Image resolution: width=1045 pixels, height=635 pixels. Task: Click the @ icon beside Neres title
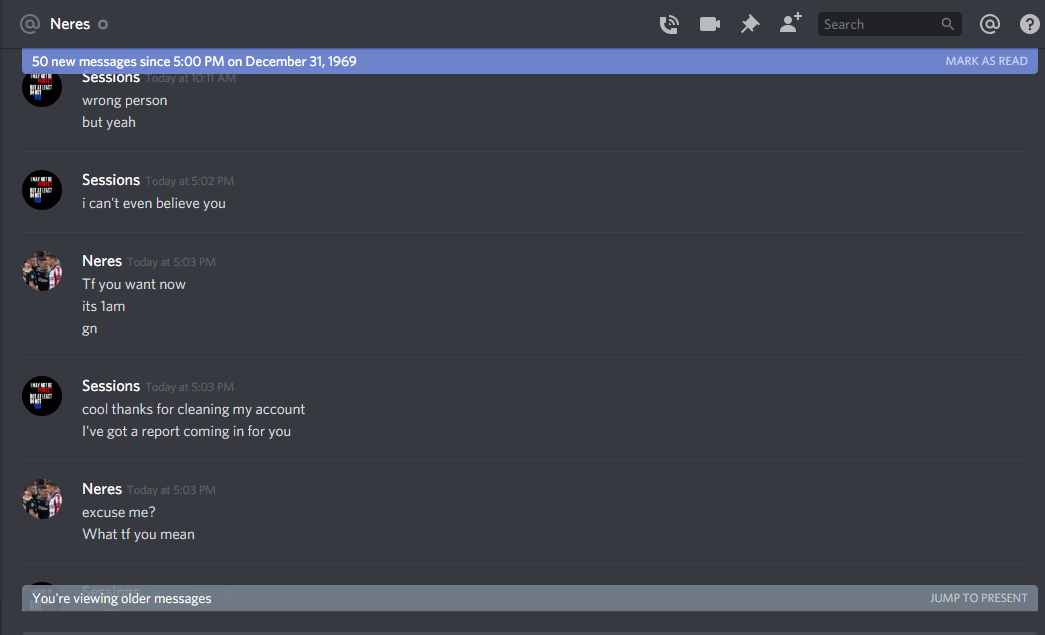(x=30, y=24)
